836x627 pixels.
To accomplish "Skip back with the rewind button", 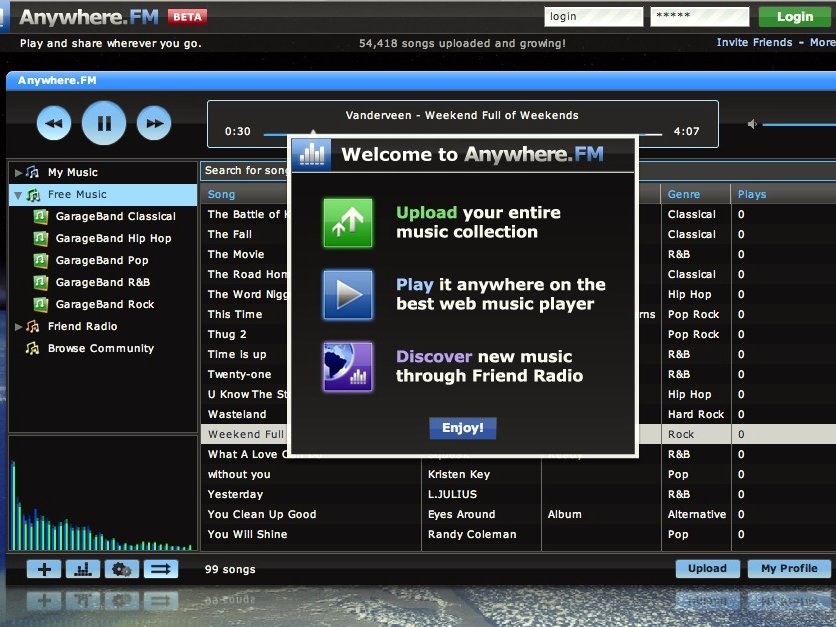I will (54, 124).
